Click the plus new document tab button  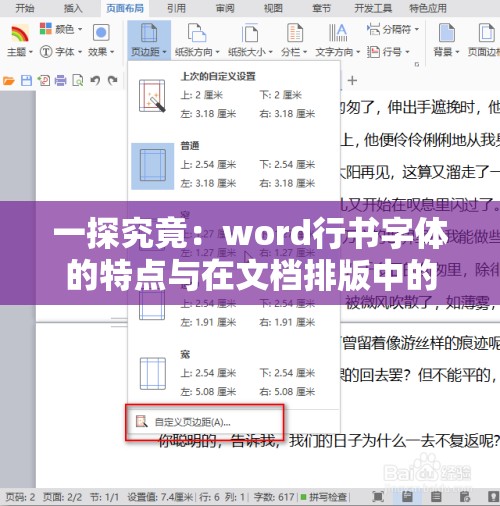click(x=352, y=80)
